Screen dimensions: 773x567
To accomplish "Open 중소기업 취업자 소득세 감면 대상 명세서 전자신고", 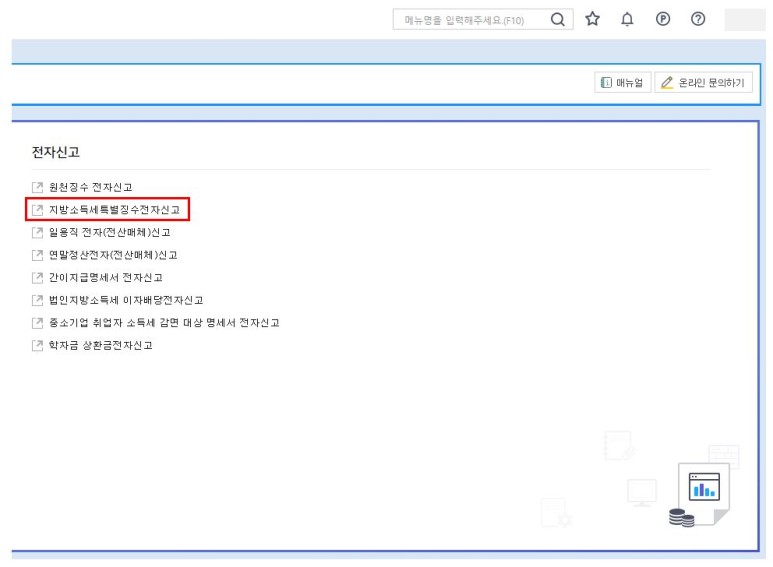I will point(164,323).
